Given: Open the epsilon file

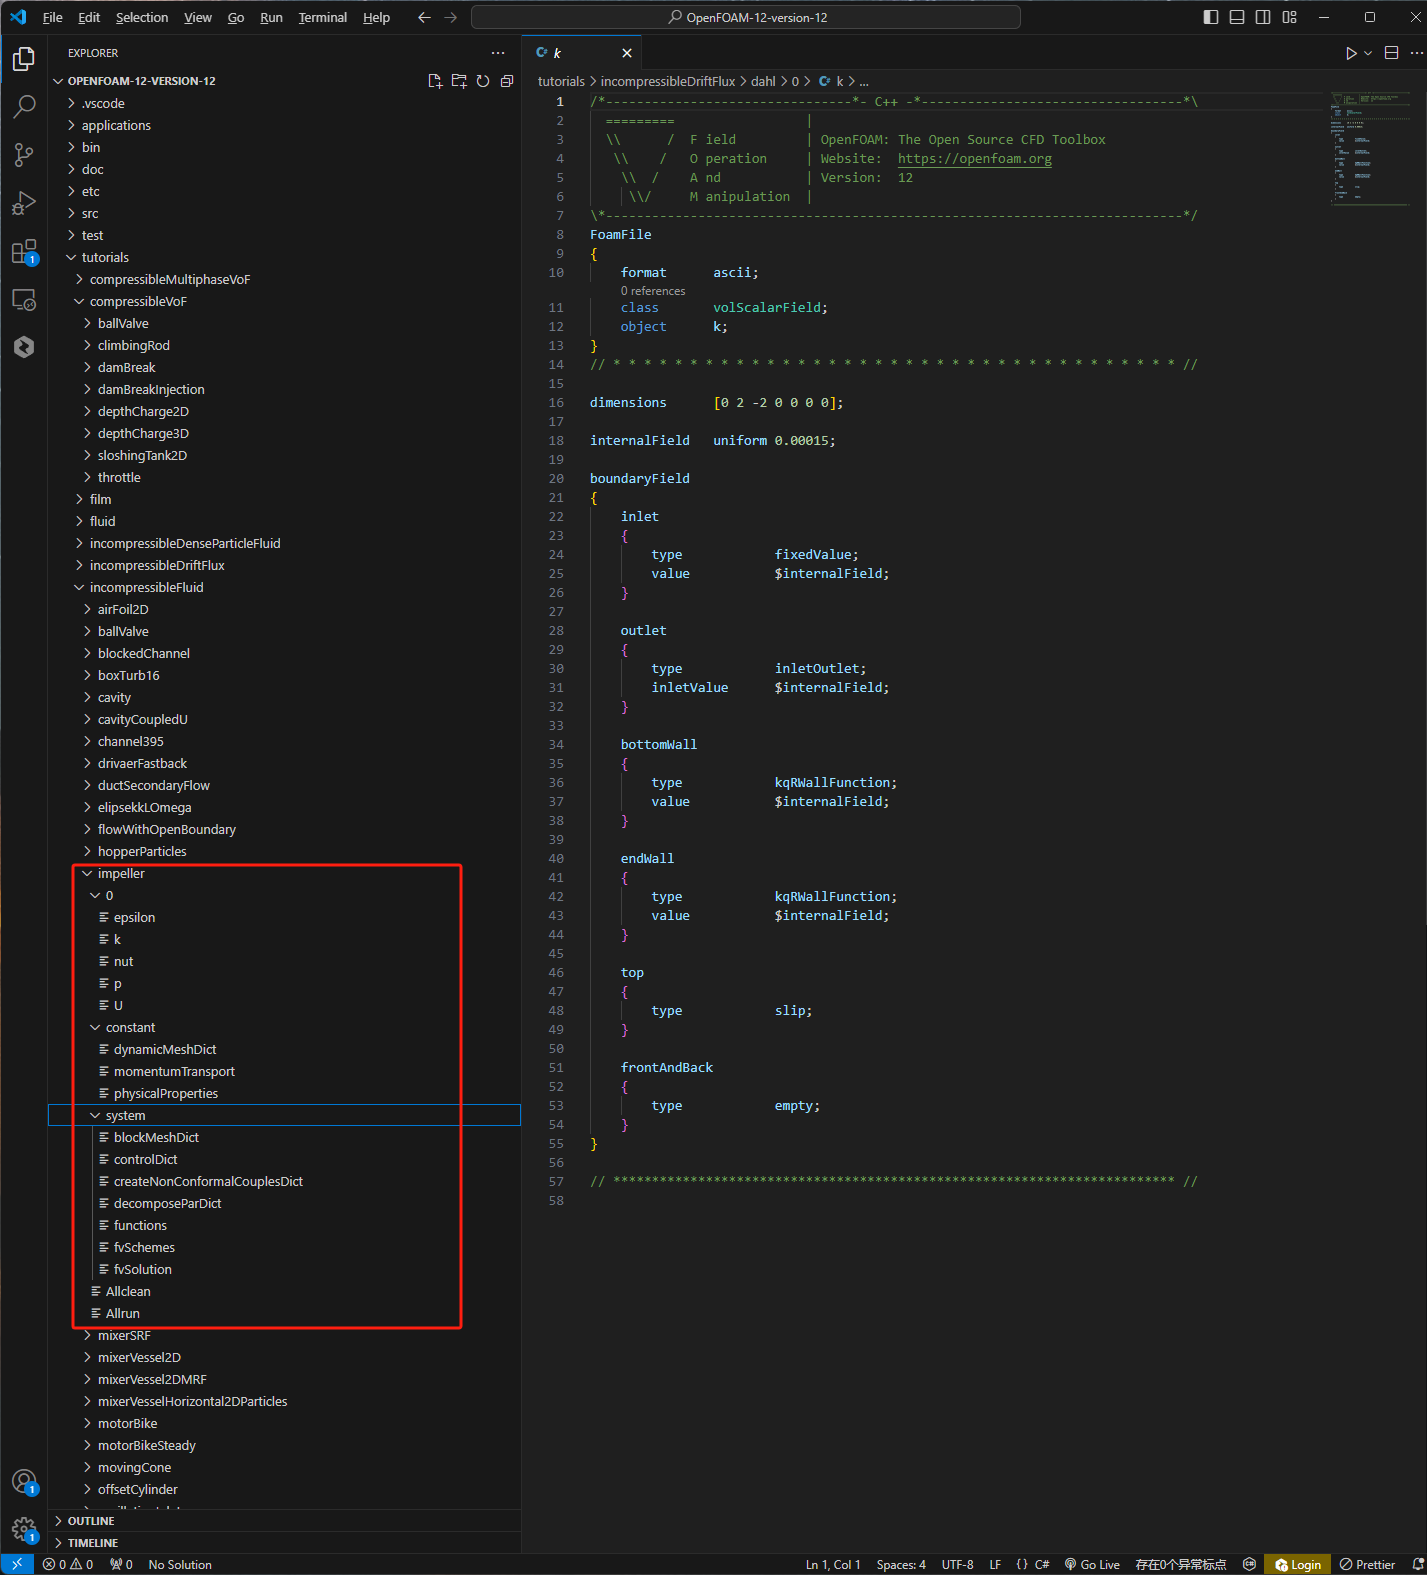Looking at the screenshot, I should tap(134, 918).
